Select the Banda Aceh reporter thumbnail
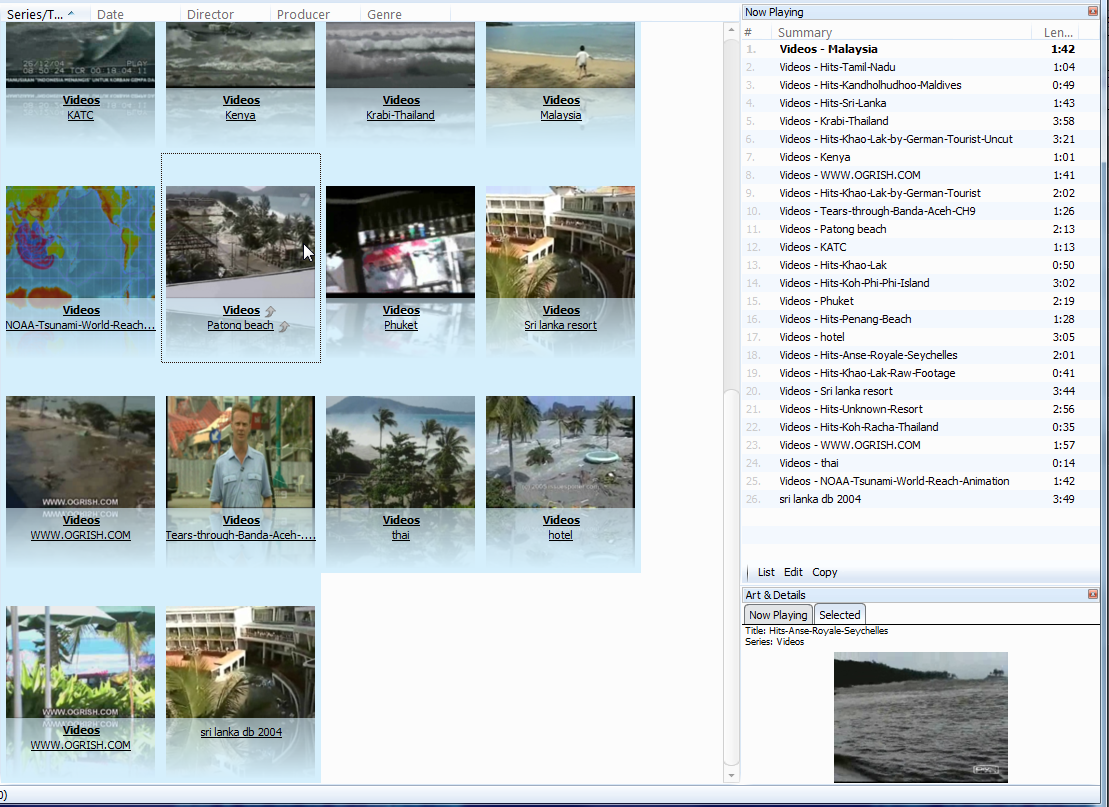This screenshot has width=1109, height=807. [241, 451]
